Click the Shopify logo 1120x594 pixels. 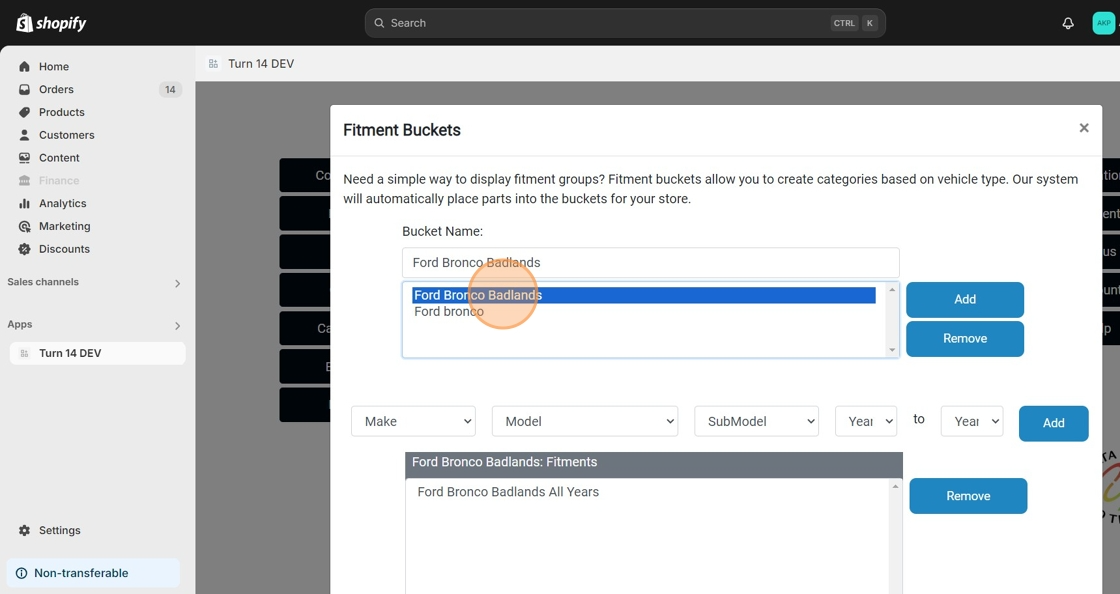click(51, 23)
